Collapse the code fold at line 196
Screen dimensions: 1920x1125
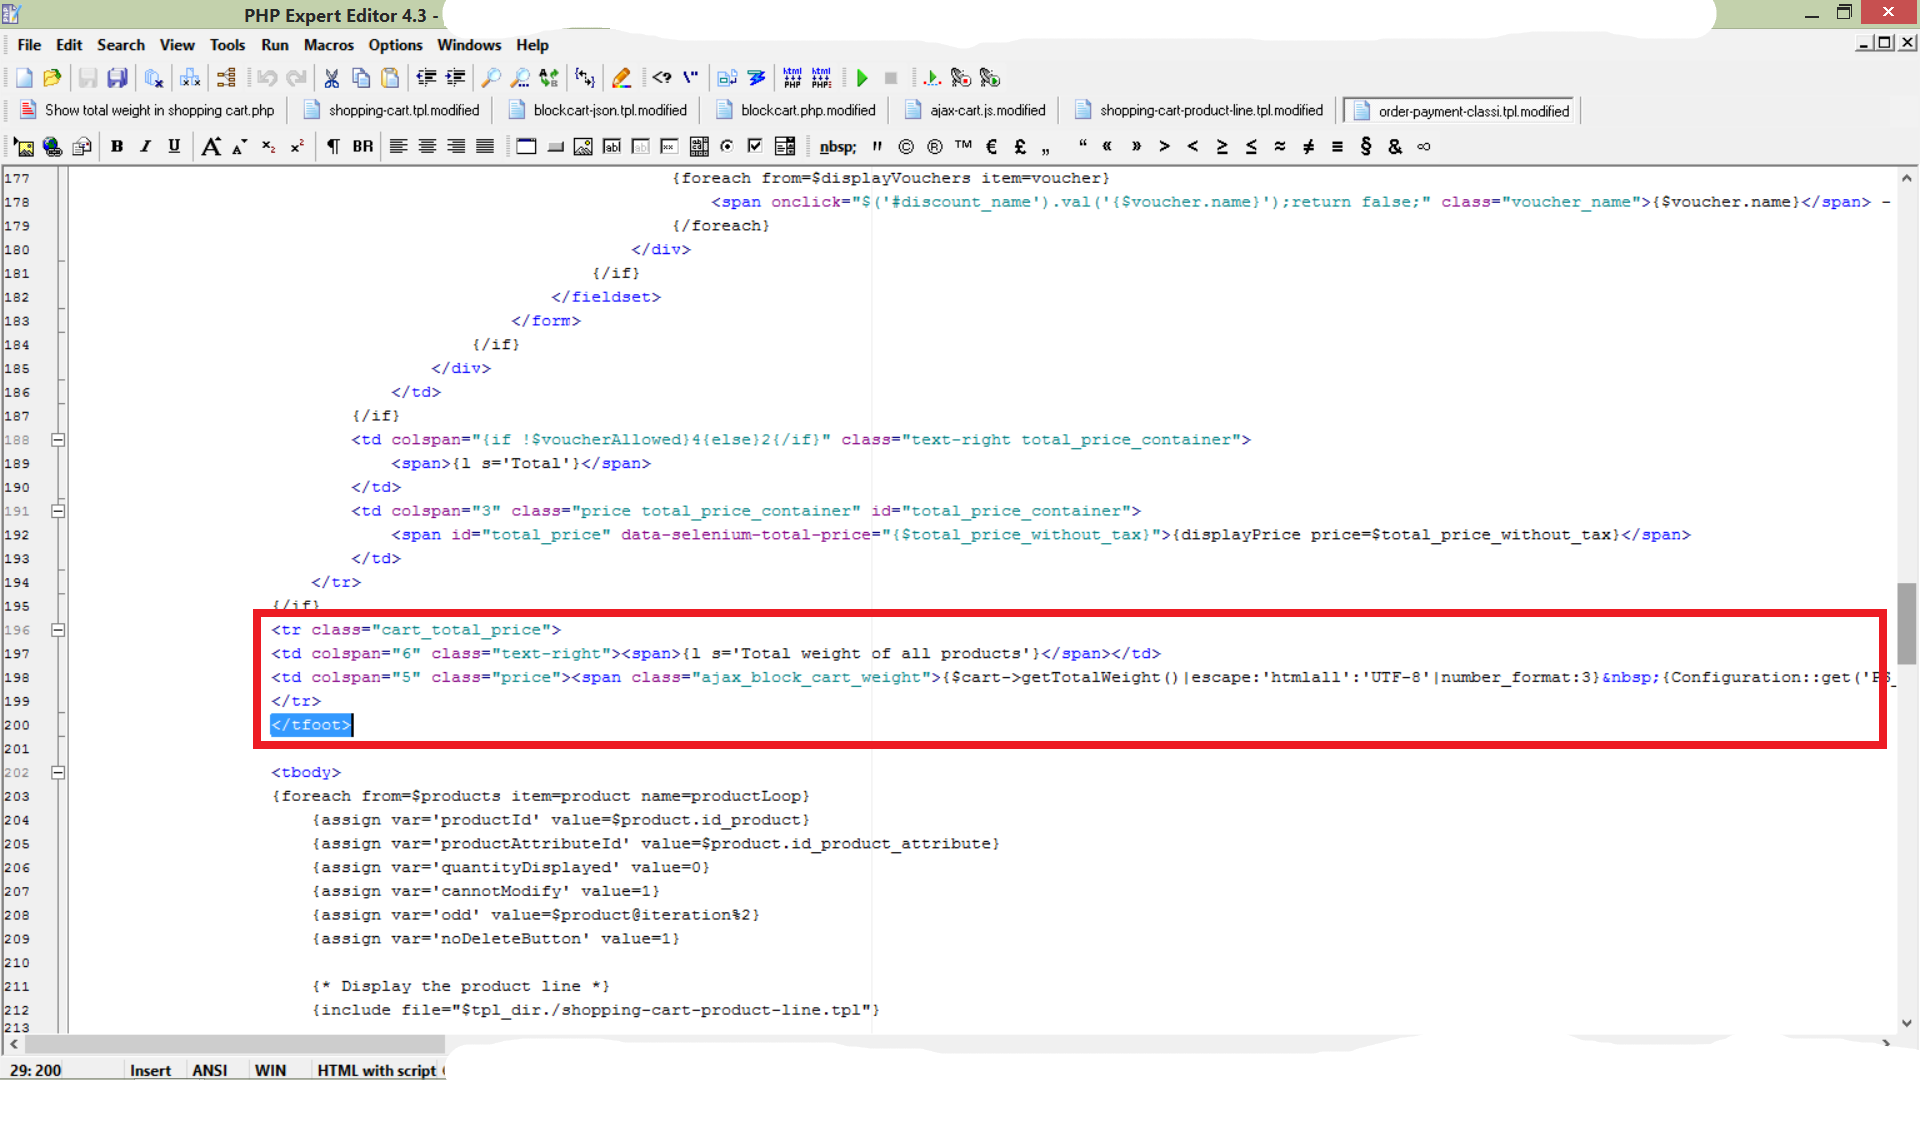point(58,630)
